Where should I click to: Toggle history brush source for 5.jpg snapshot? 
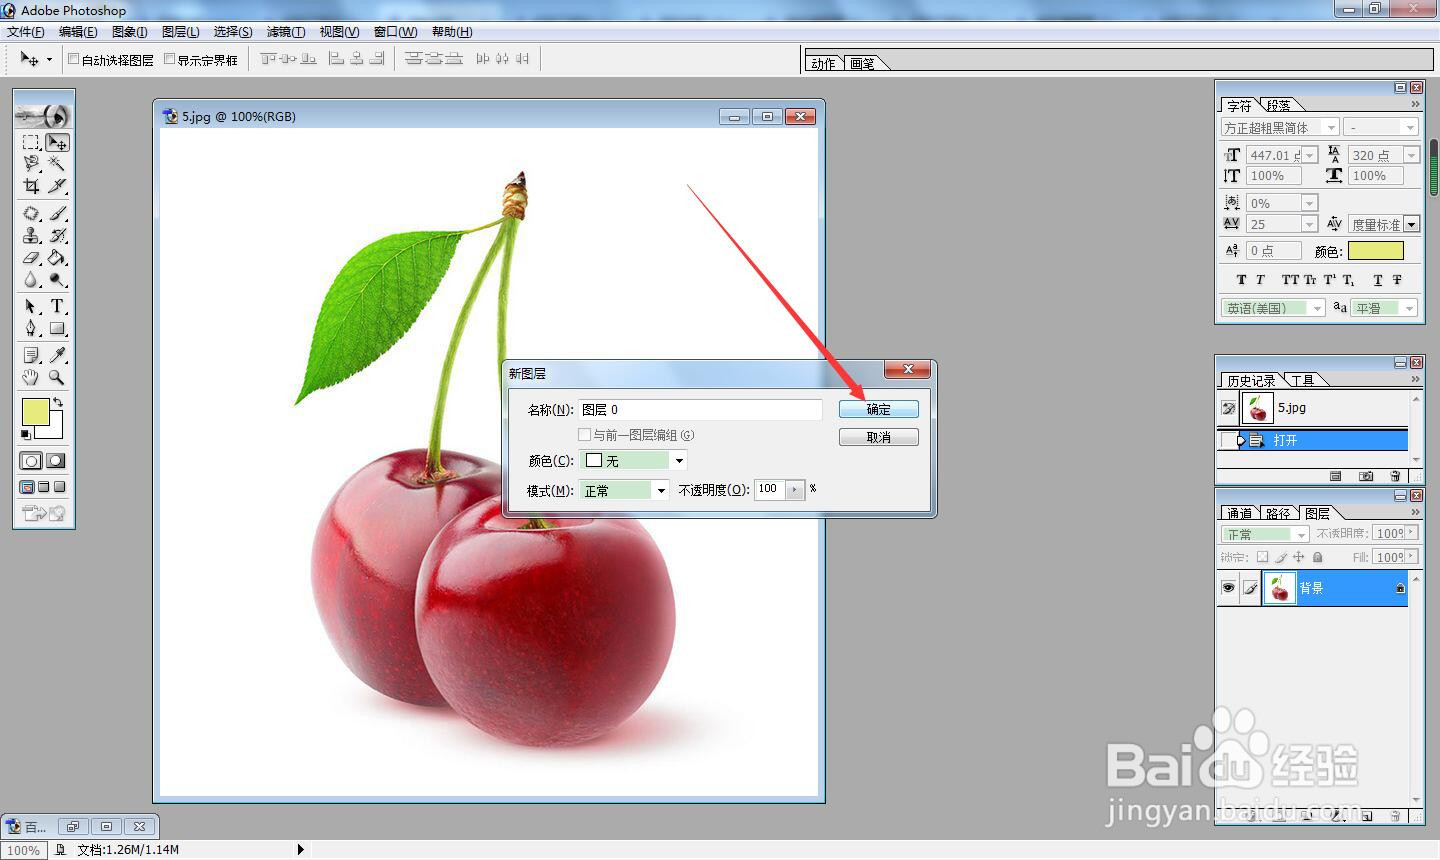point(1228,408)
